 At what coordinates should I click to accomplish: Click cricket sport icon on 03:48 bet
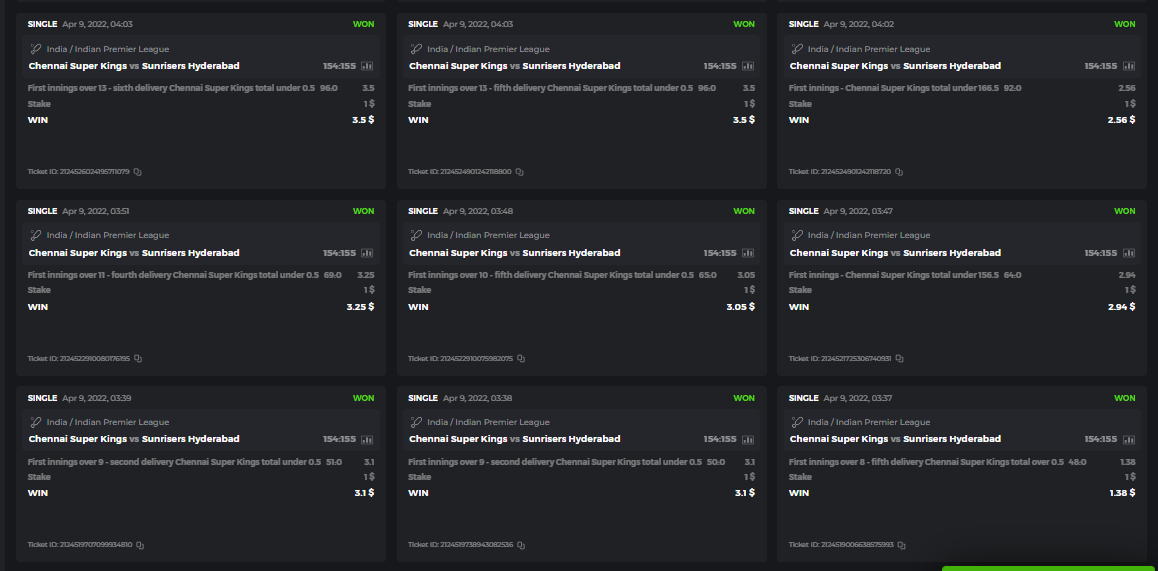point(416,235)
